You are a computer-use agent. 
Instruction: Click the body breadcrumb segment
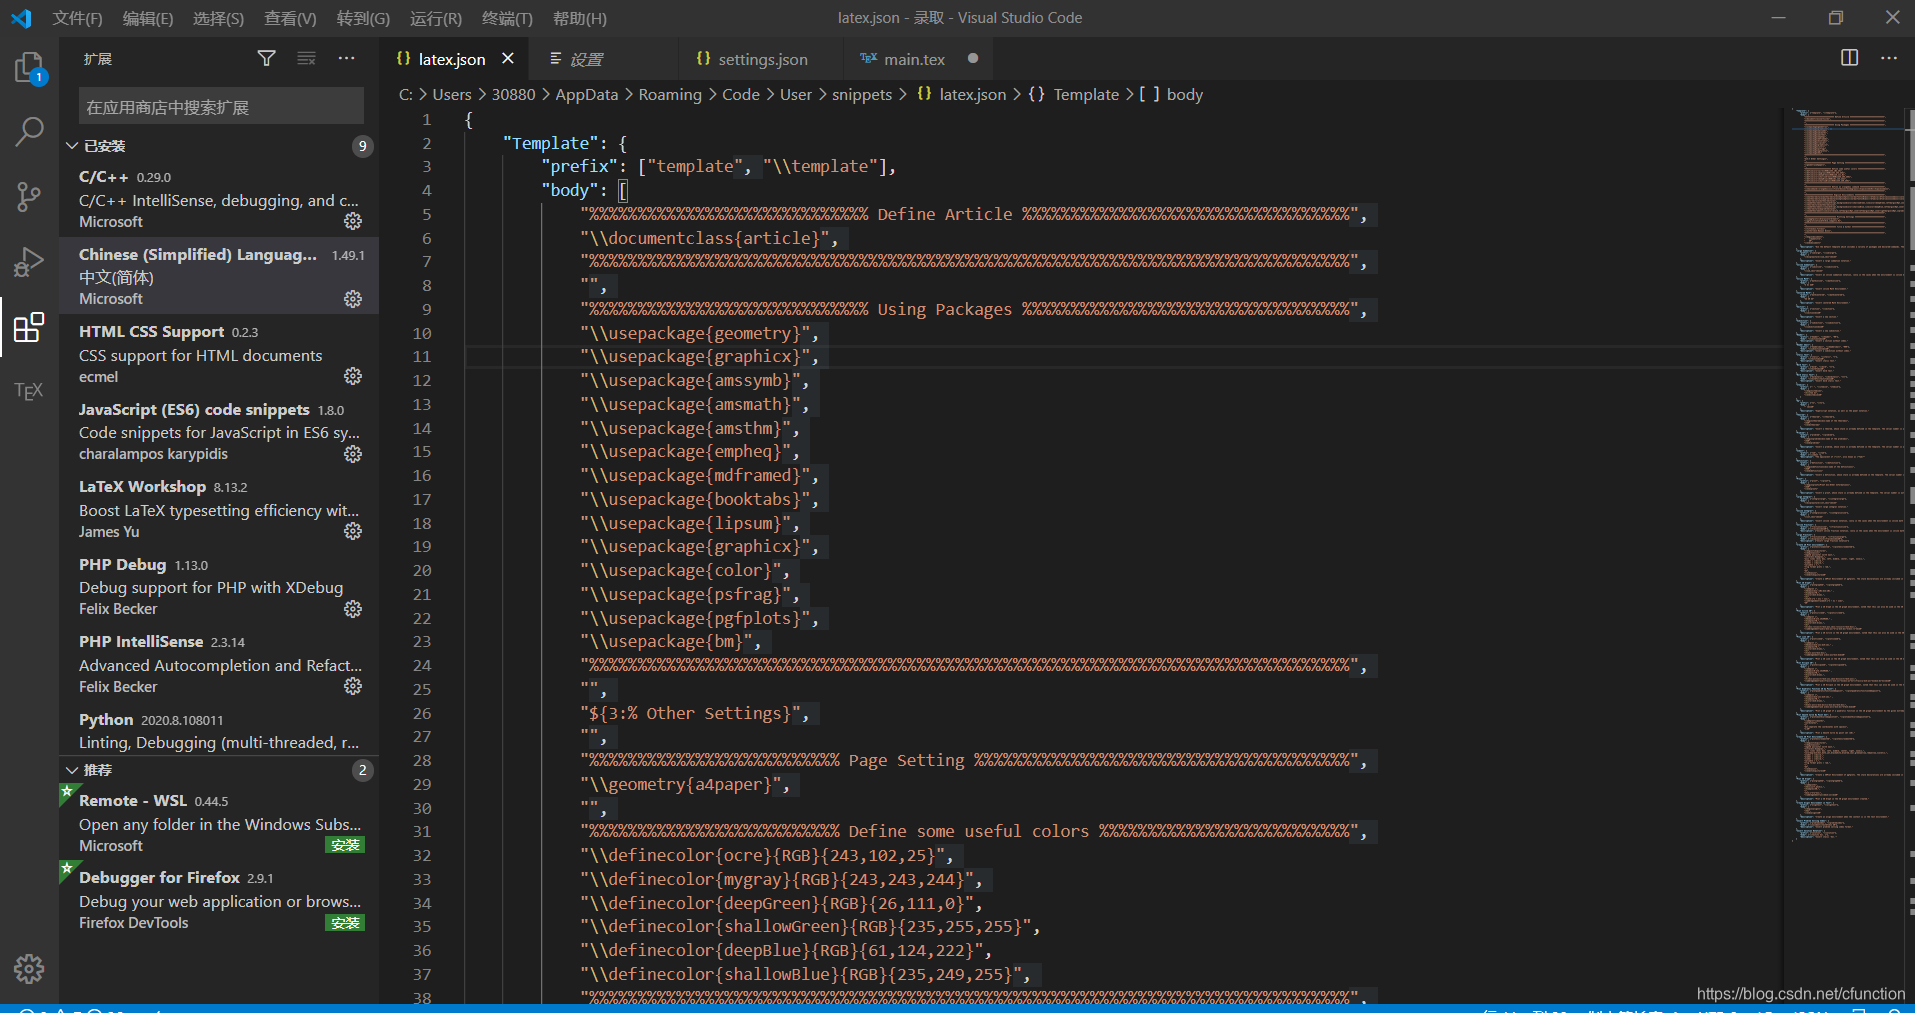coord(1185,94)
